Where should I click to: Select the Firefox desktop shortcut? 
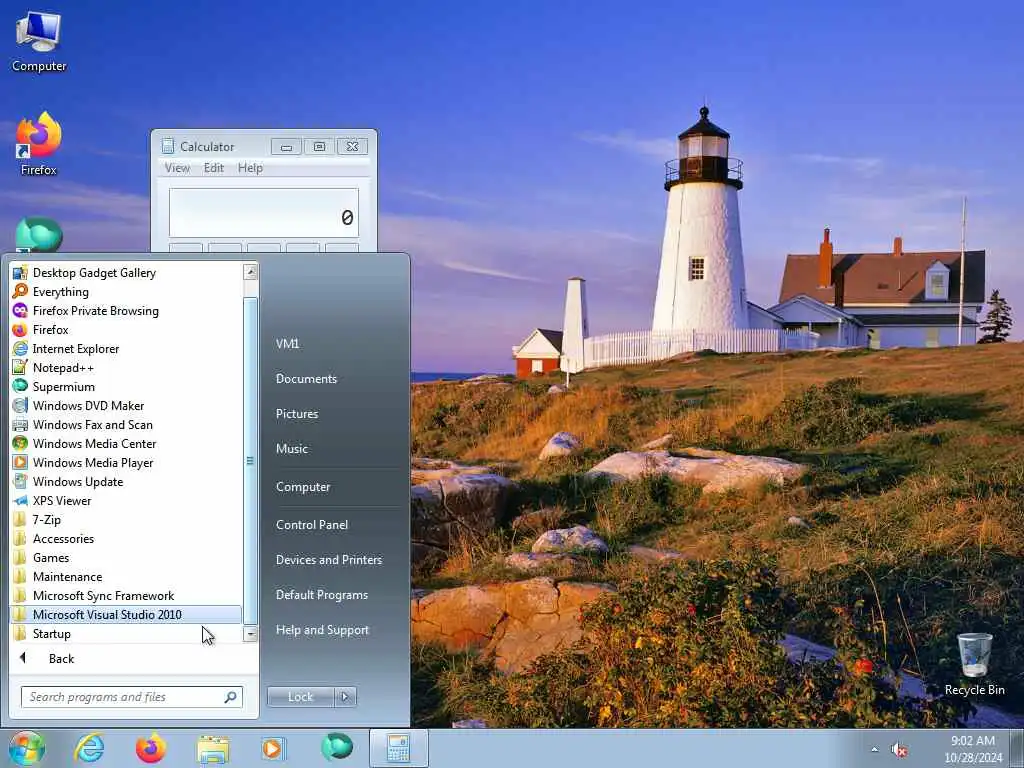pos(39,144)
